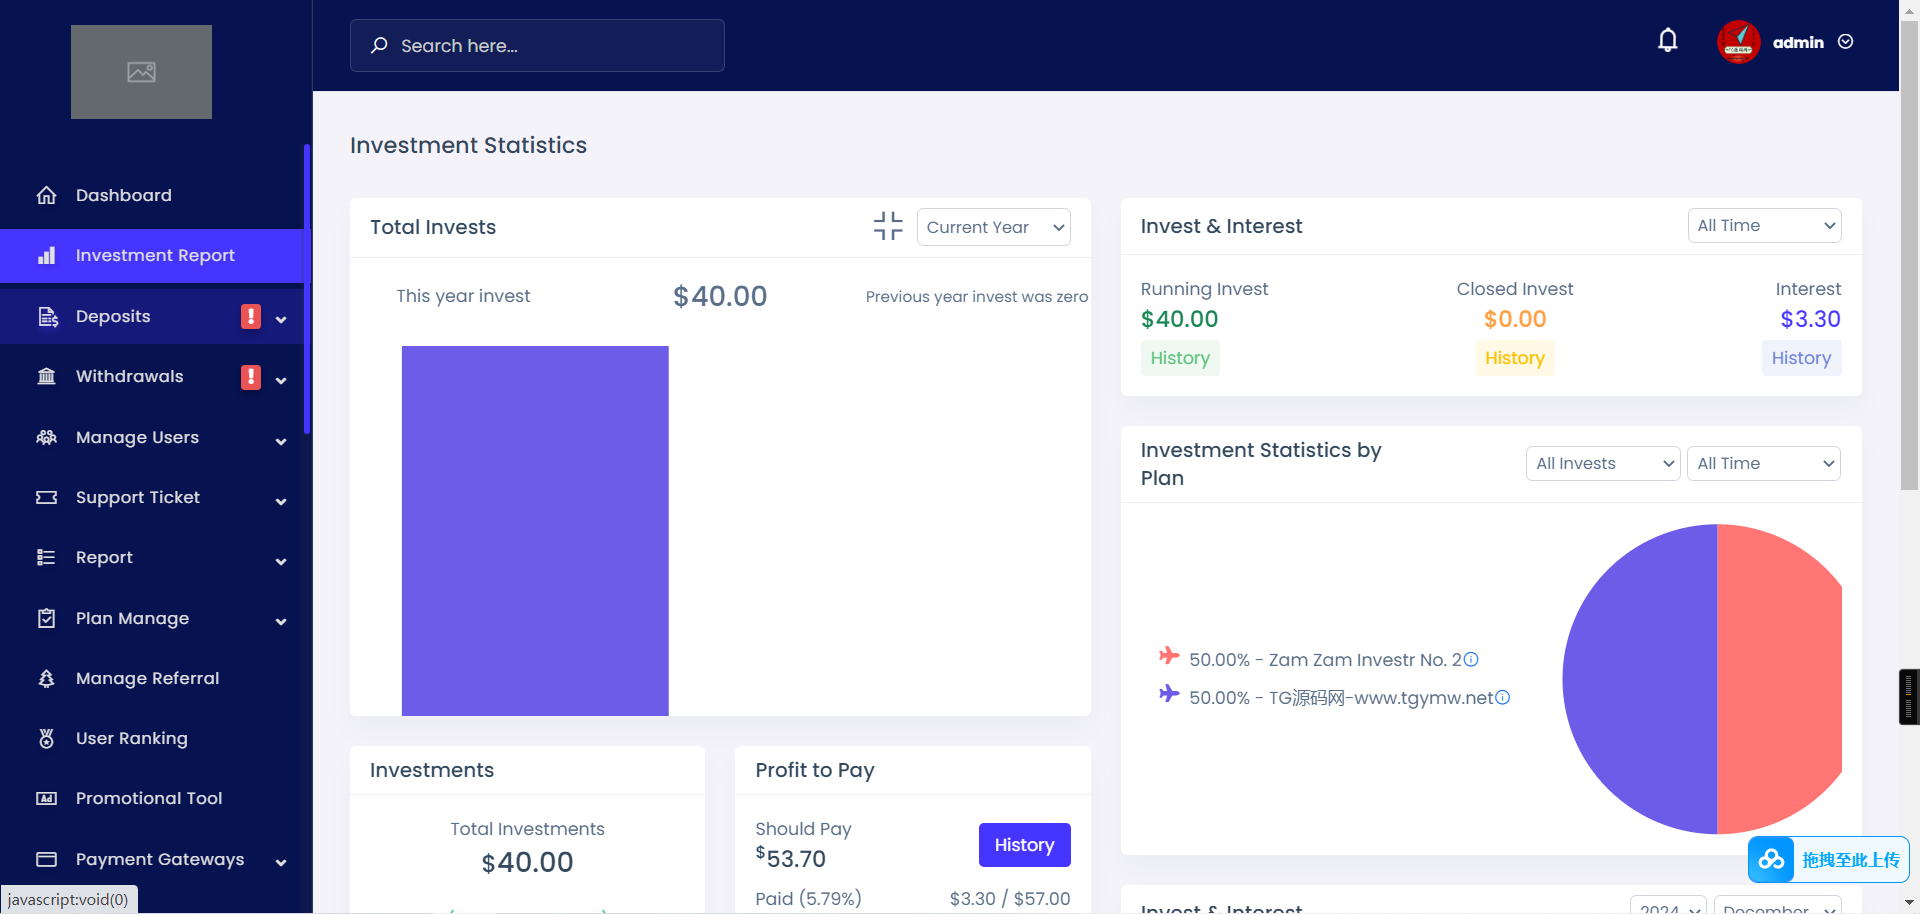
Task: Click the Withdrawals red alert badge
Action: 251,377
